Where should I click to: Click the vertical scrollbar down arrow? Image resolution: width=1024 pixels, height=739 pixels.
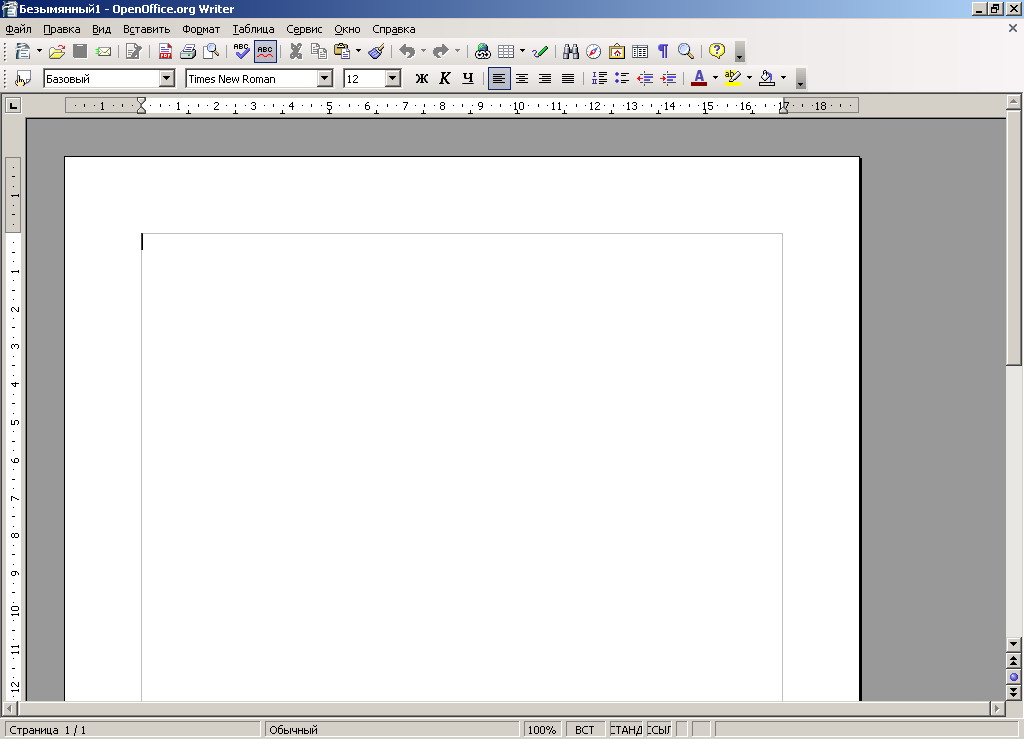1014,644
